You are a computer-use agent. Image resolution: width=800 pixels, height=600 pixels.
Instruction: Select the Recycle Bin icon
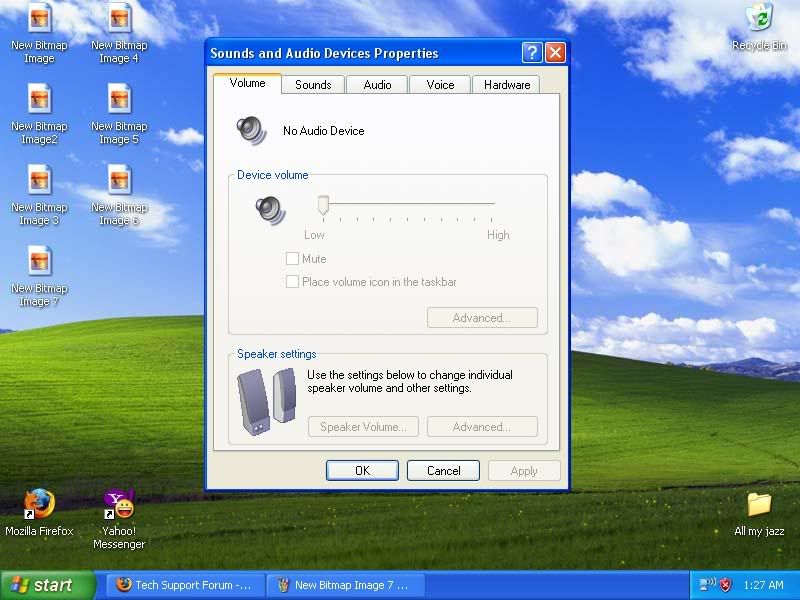[759, 27]
